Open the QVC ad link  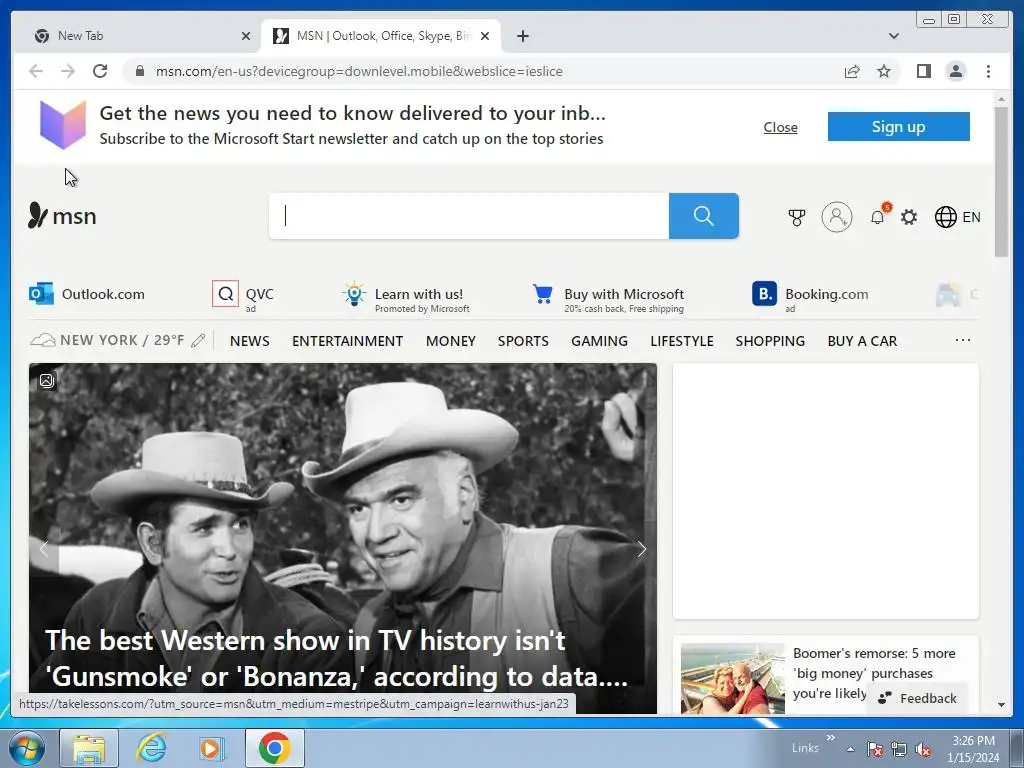243,295
